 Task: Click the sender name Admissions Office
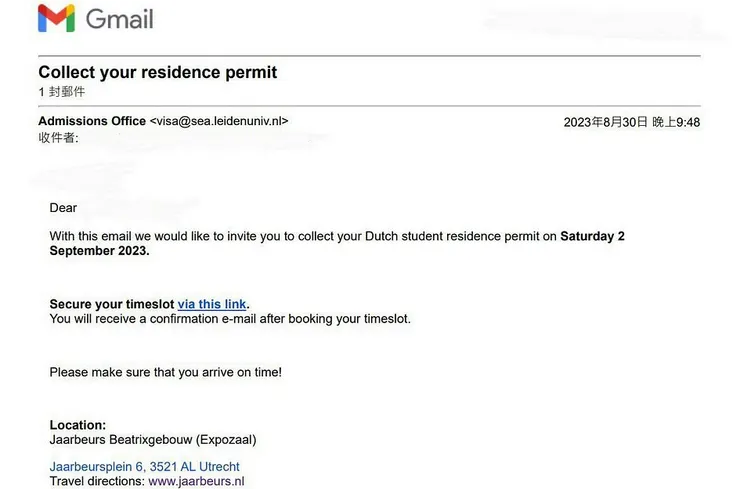point(92,122)
